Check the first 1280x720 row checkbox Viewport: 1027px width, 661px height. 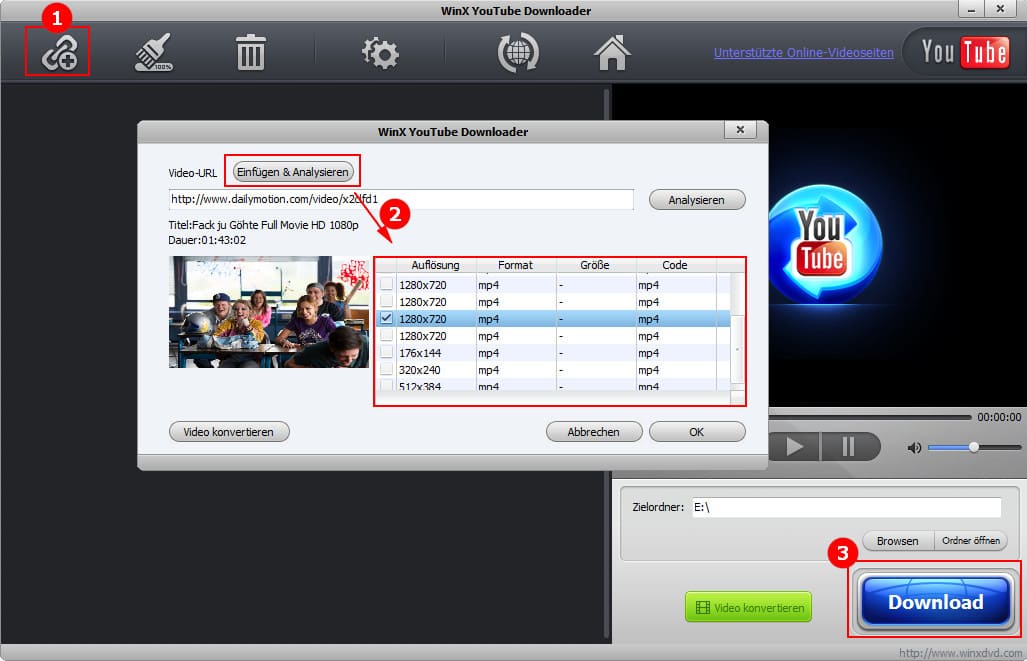386,284
